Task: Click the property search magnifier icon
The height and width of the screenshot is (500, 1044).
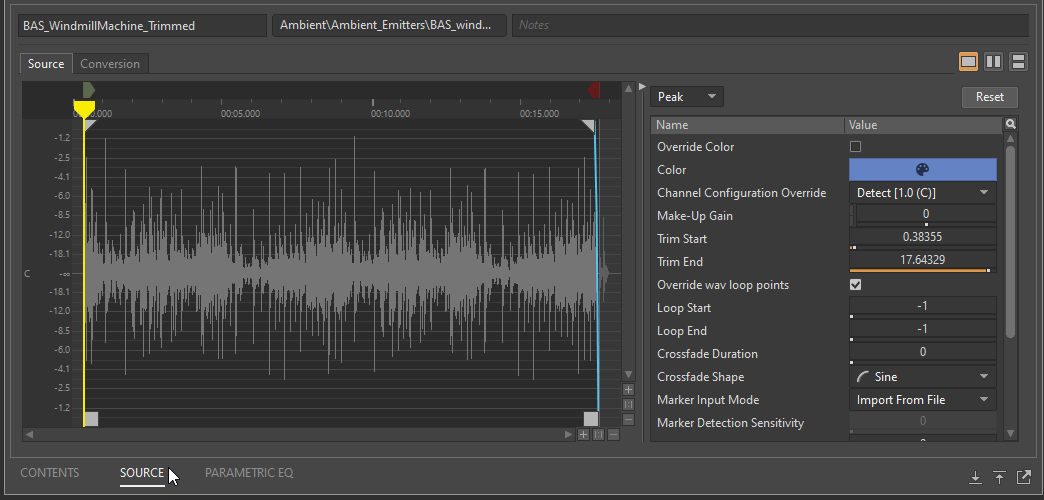Action: click(1011, 125)
